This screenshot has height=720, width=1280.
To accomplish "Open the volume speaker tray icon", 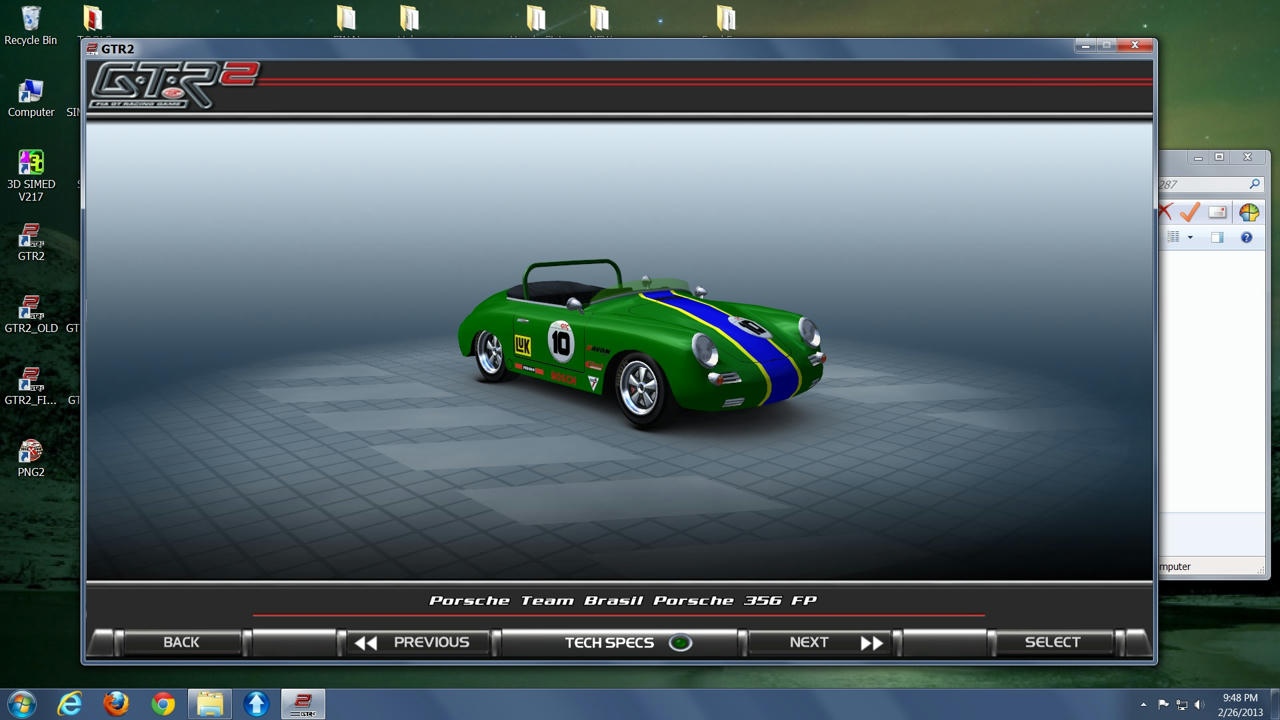I will [1199, 705].
